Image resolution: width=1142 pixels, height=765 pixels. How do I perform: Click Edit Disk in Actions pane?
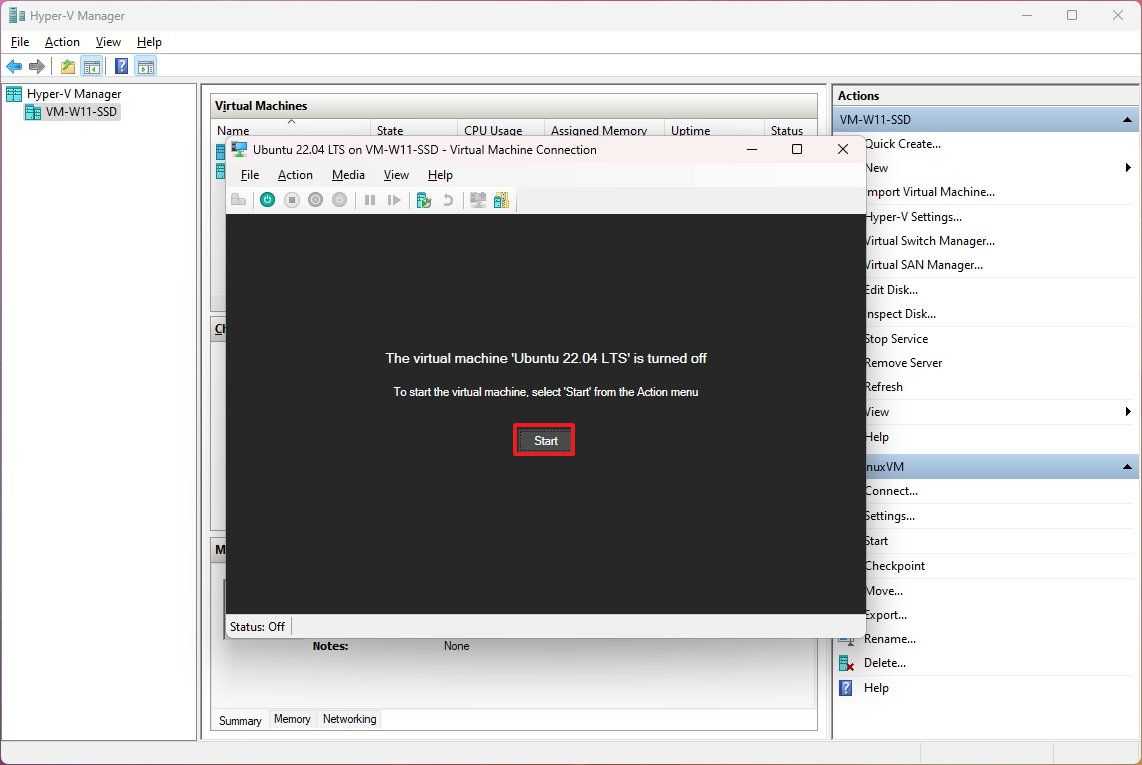click(x=891, y=290)
